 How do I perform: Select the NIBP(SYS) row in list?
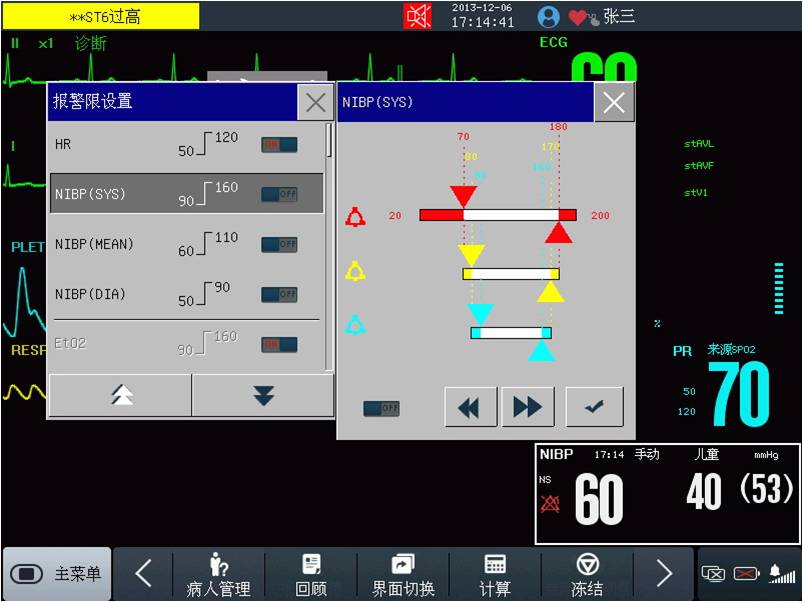click(x=187, y=194)
